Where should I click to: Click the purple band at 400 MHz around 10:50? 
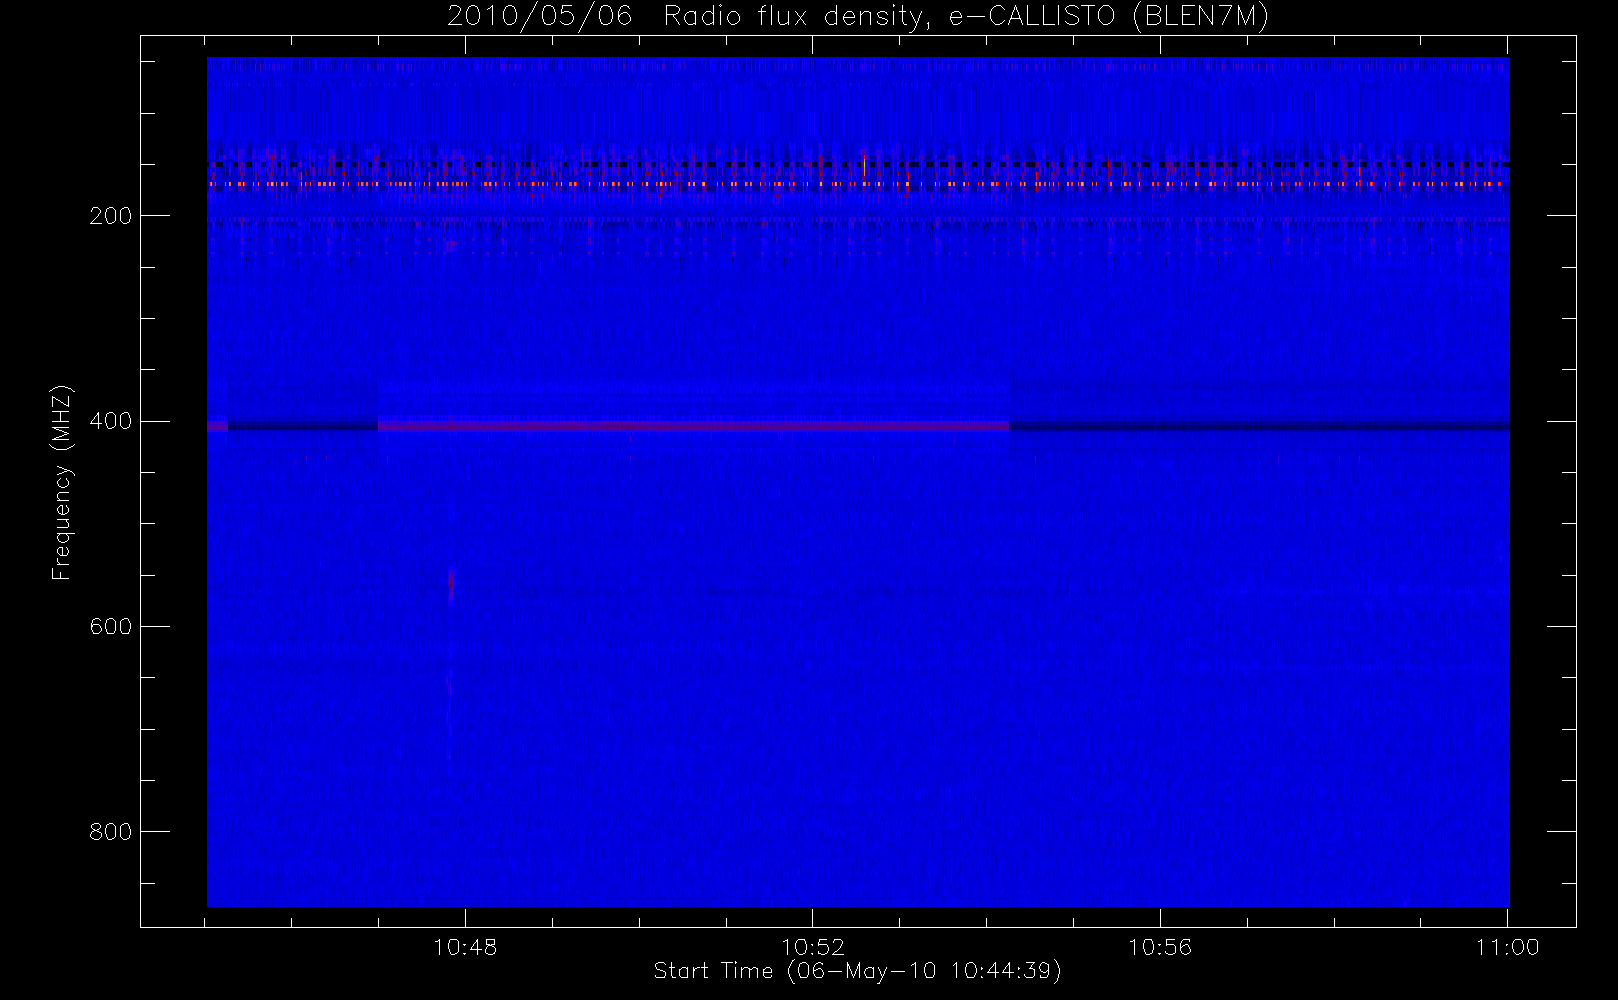point(693,426)
